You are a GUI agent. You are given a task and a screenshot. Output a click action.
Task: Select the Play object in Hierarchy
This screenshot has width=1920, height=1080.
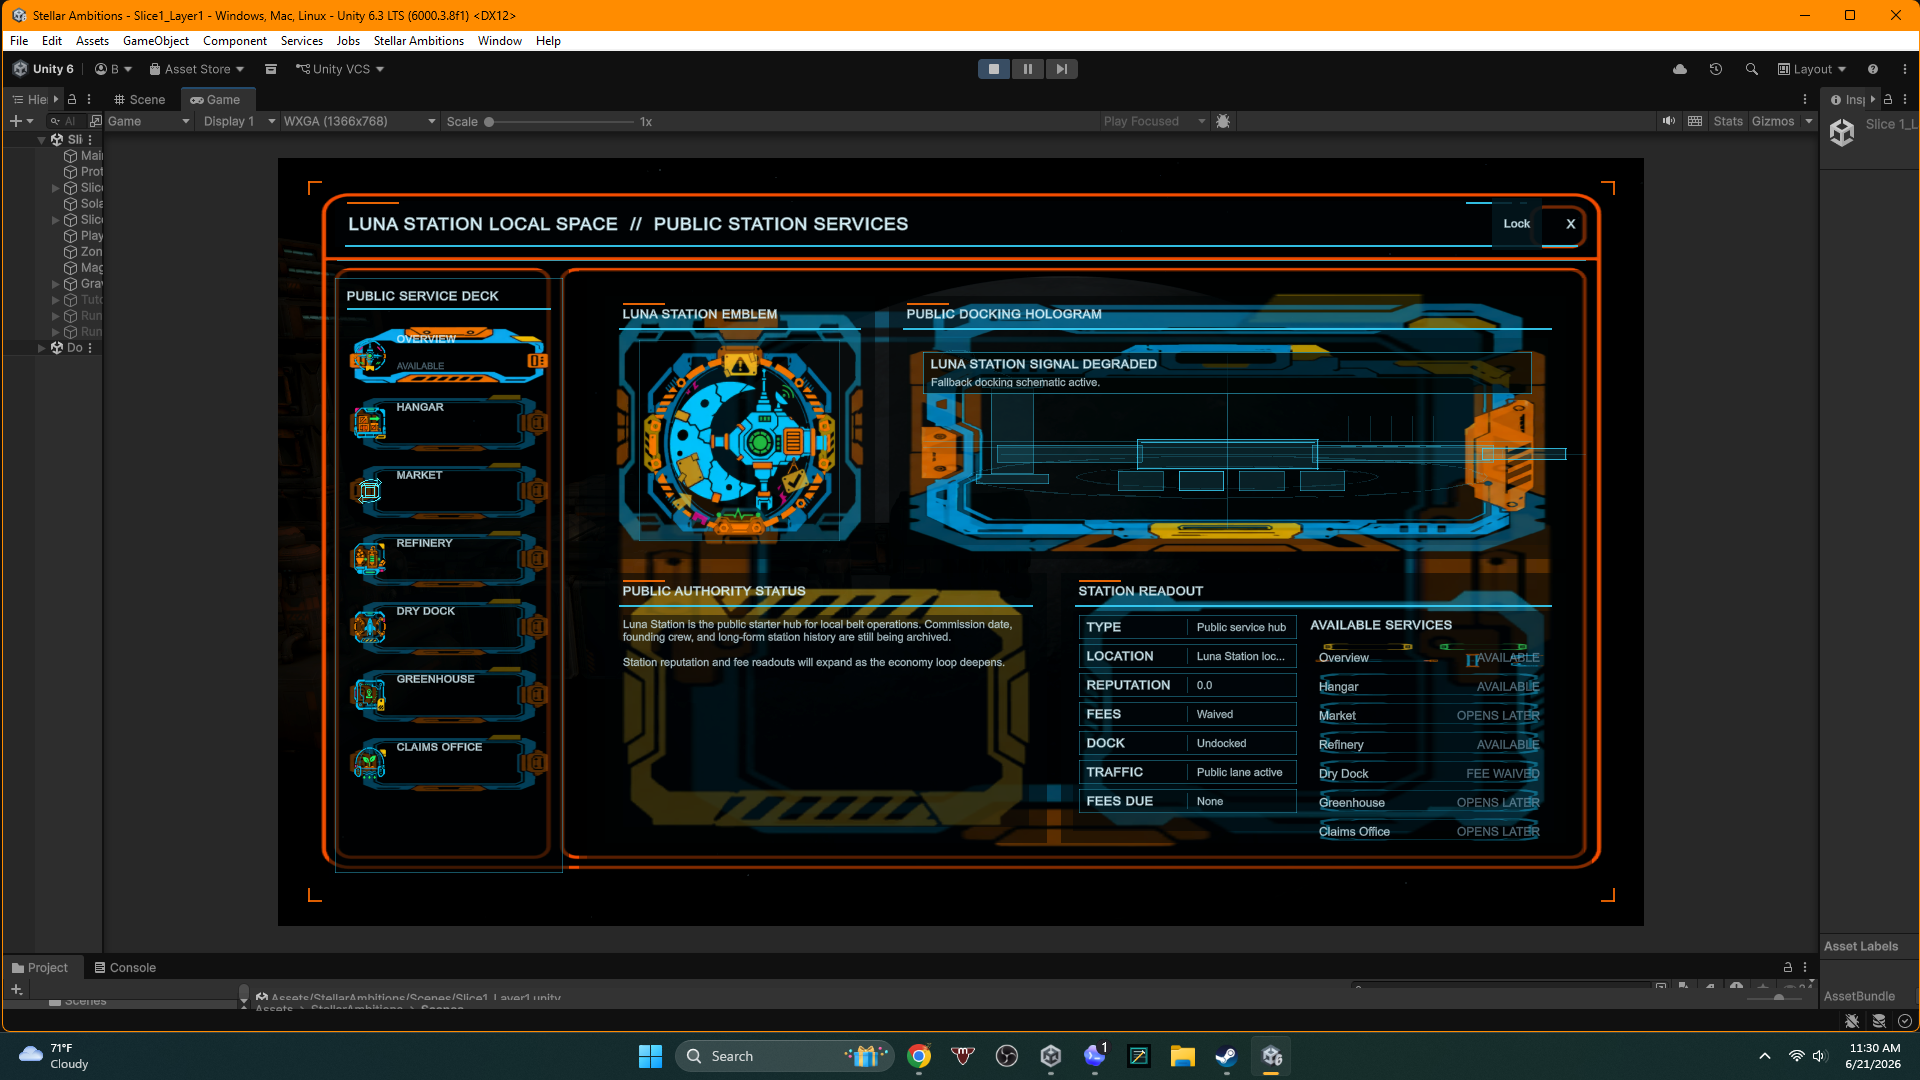84,236
